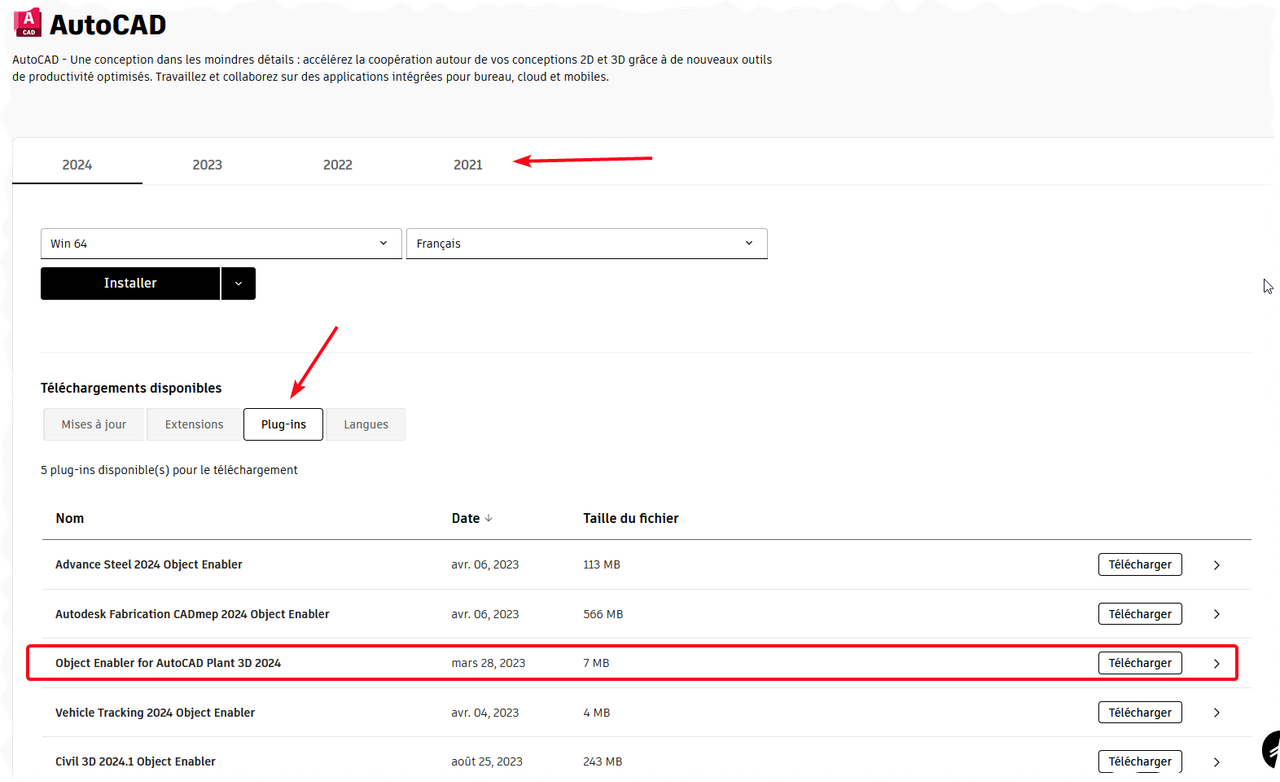Expand the AutoCAD Plant 3D 2024 row chevron
The image size is (1280, 782).
click(x=1217, y=663)
